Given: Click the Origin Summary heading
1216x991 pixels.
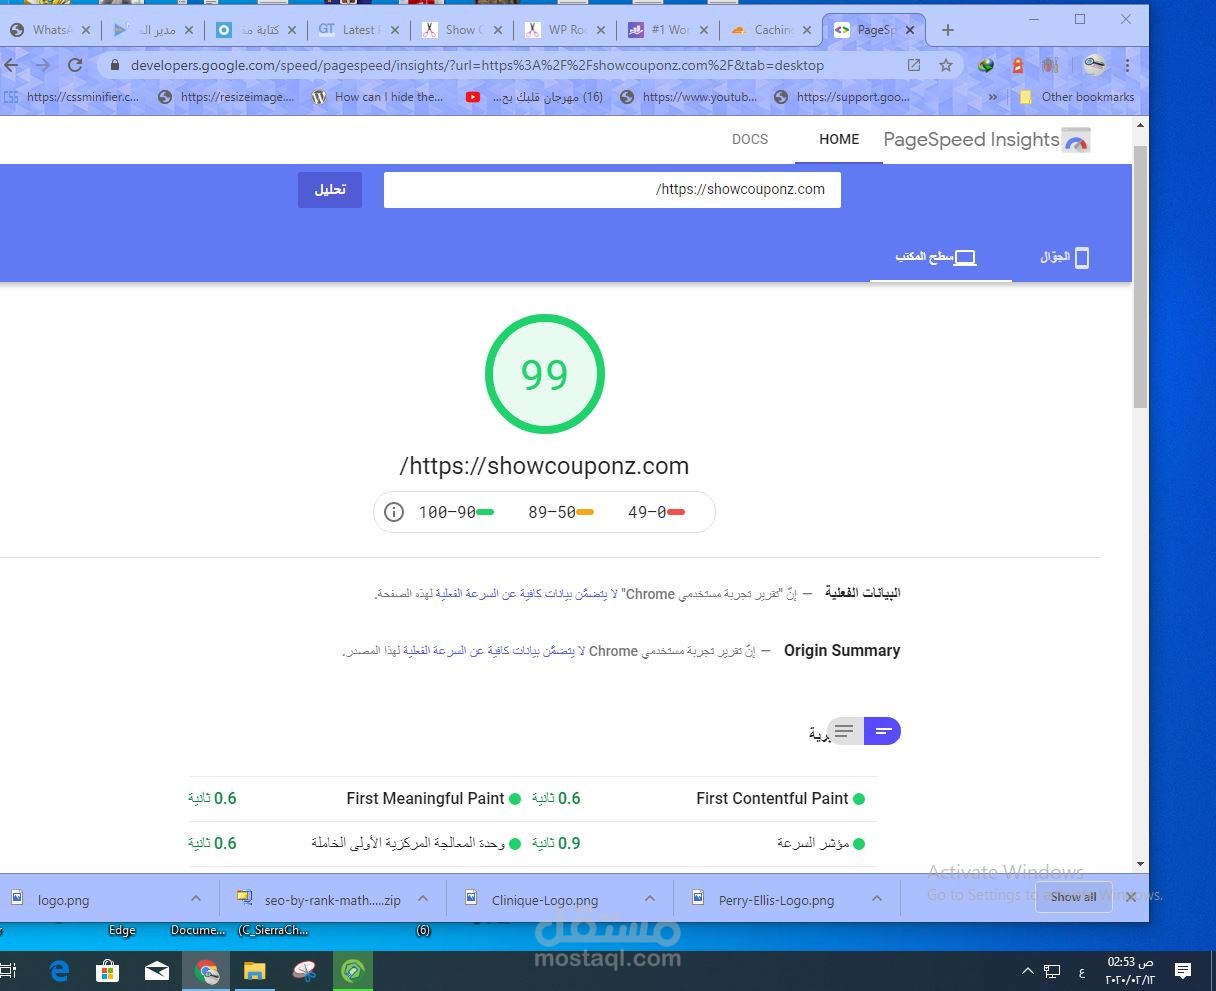Looking at the screenshot, I should [842, 650].
